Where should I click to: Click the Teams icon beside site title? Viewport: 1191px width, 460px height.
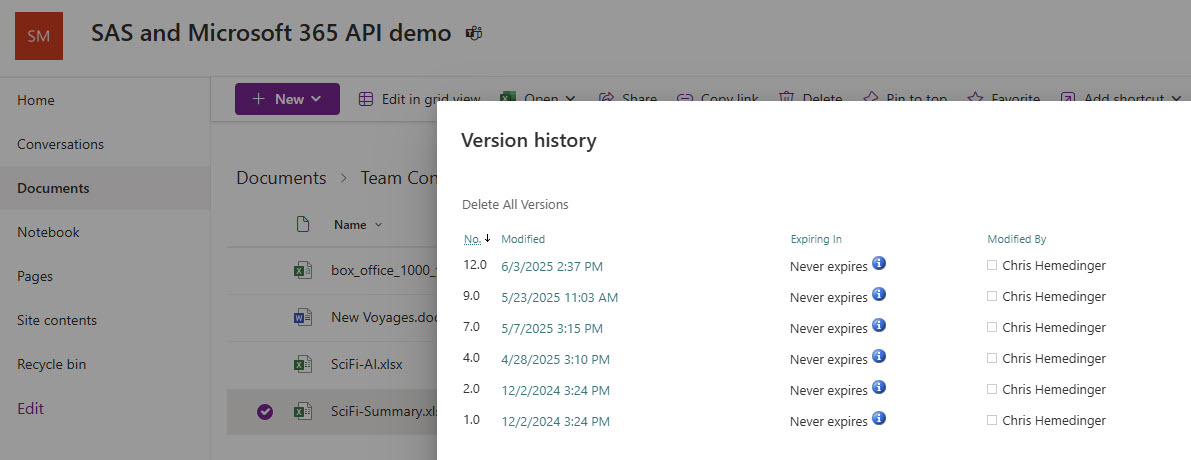474,33
